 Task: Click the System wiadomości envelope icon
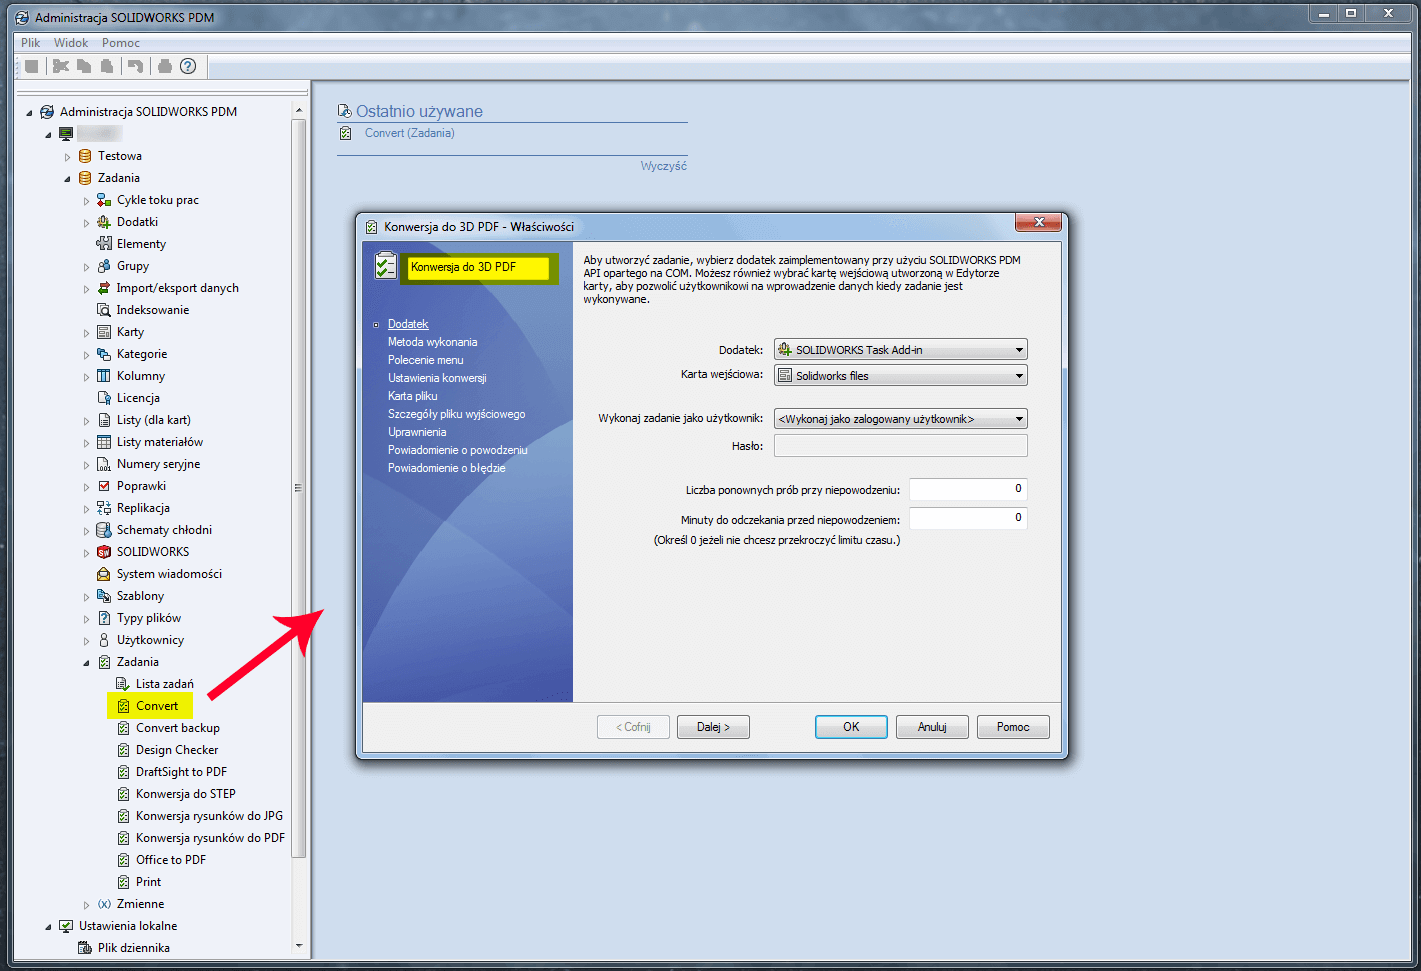(104, 574)
